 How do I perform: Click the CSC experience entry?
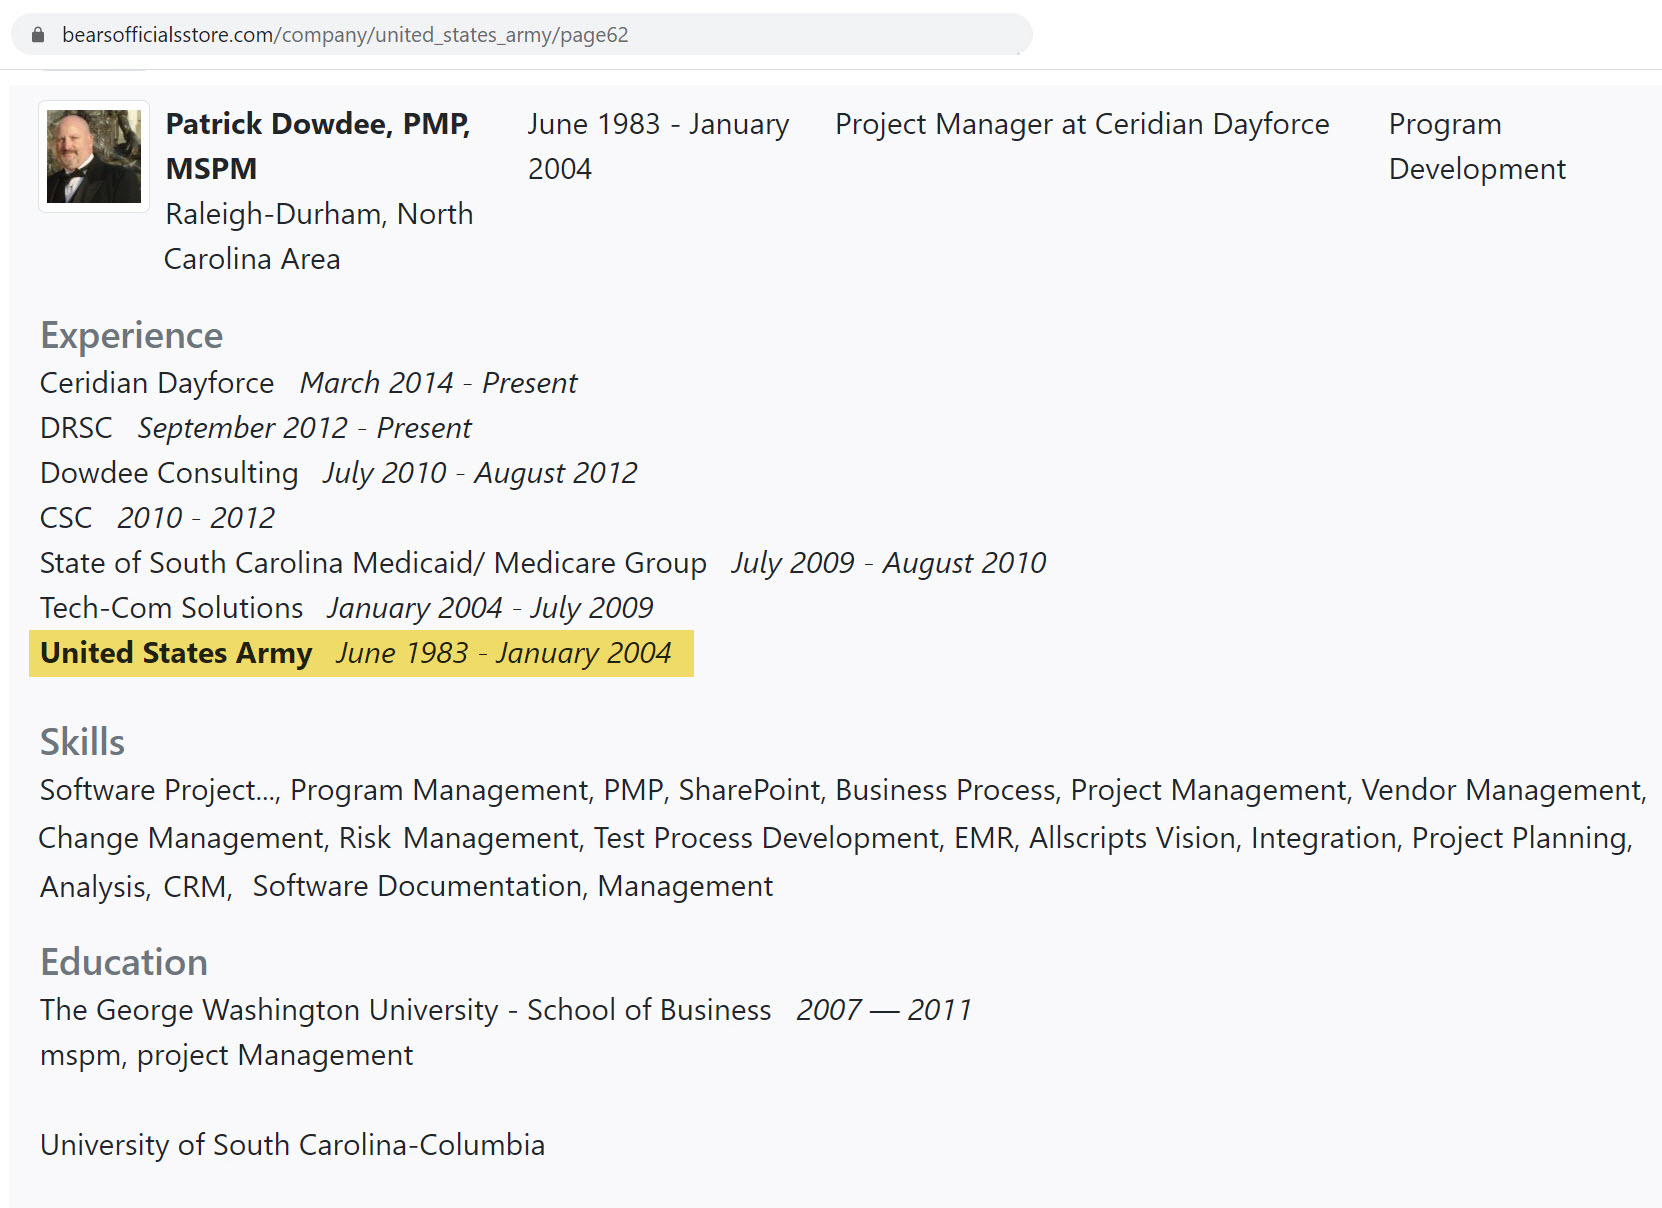[66, 518]
